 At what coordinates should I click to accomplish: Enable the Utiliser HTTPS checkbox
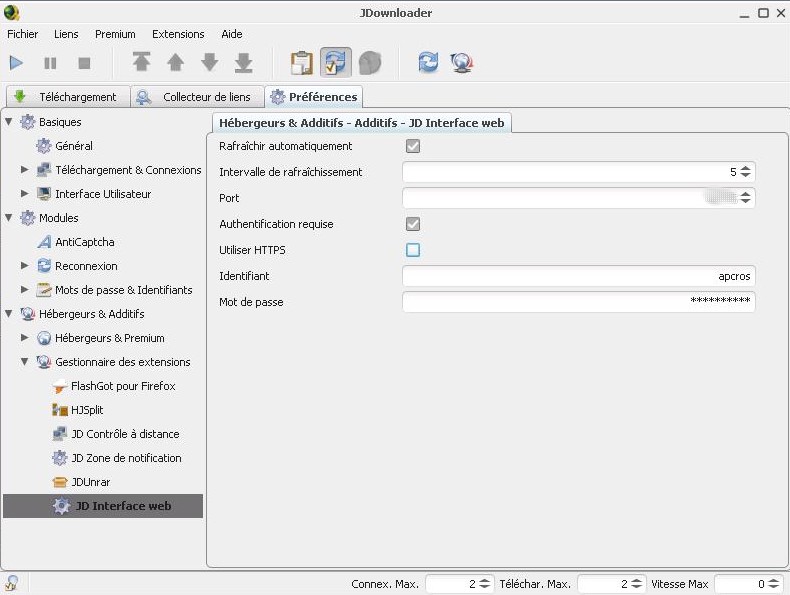[x=413, y=250]
